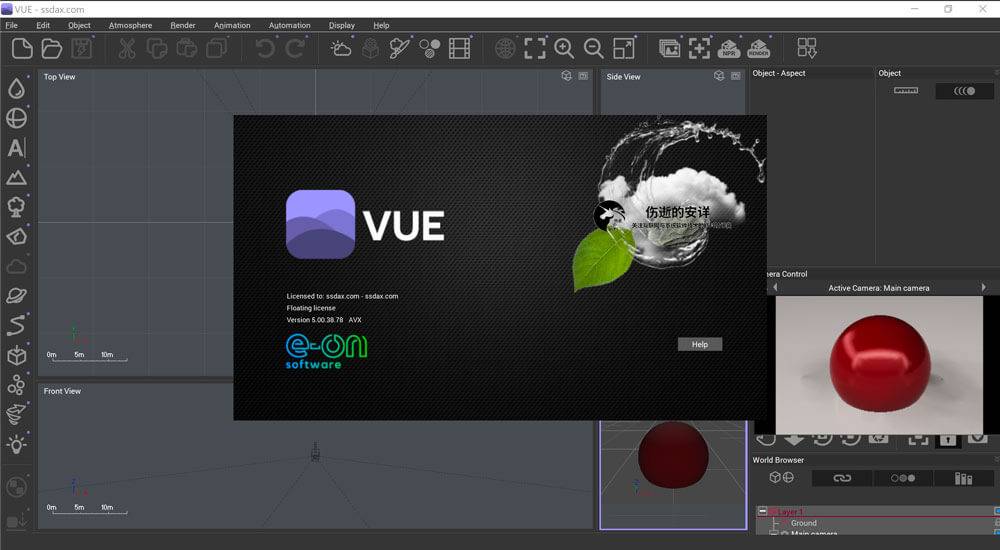
Task: Click the Copy icon in the toolbar
Action: (x=157, y=48)
